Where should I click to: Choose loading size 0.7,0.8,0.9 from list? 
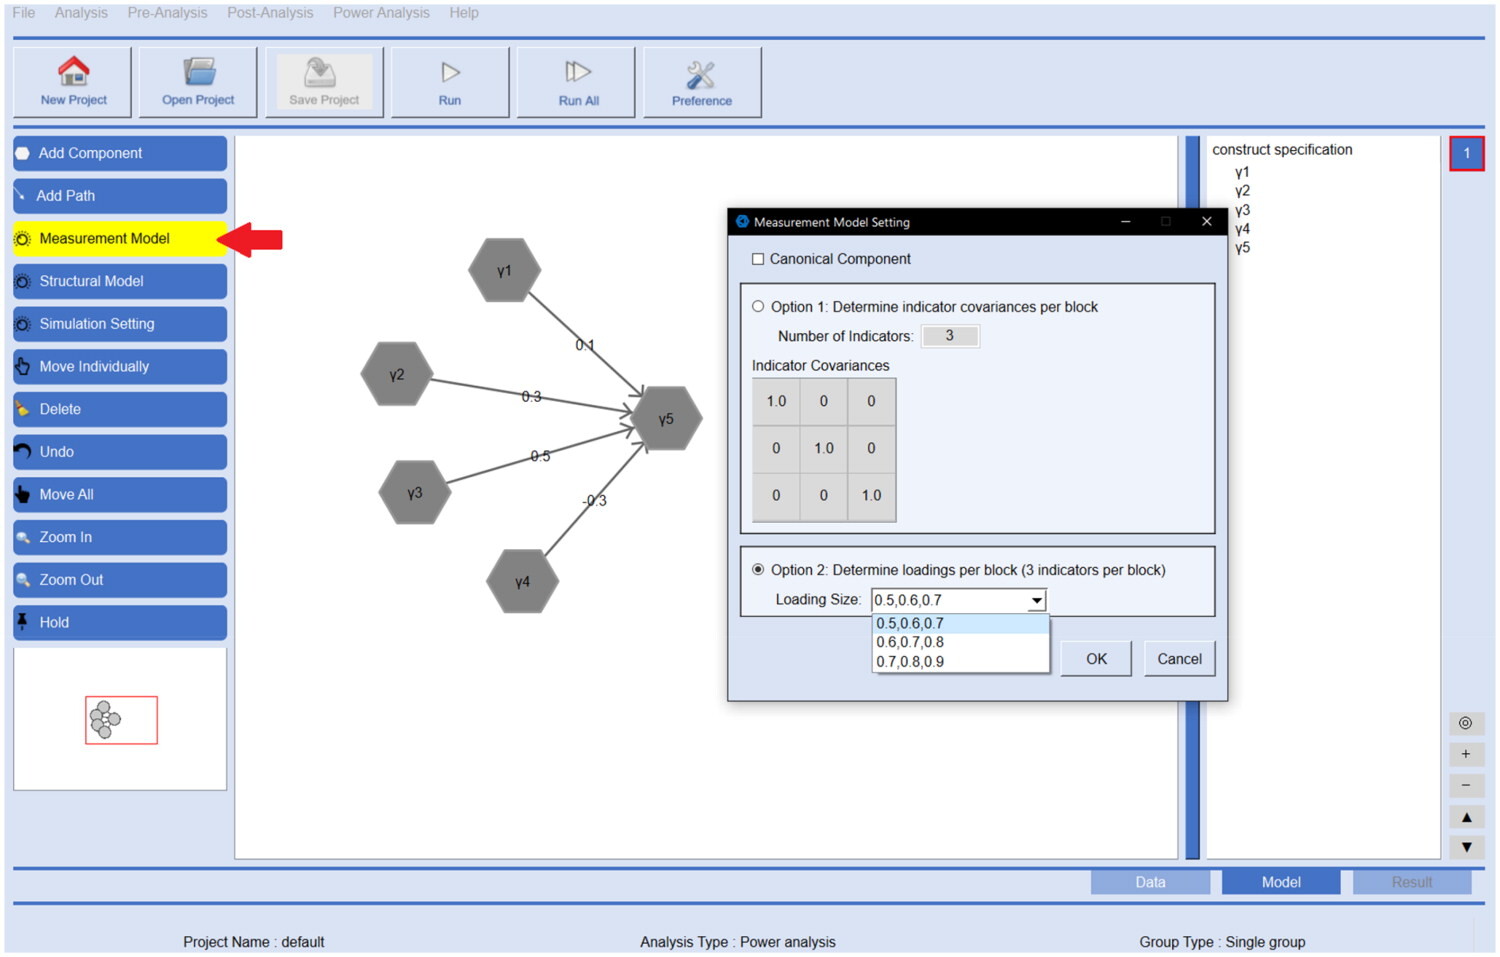tap(961, 661)
